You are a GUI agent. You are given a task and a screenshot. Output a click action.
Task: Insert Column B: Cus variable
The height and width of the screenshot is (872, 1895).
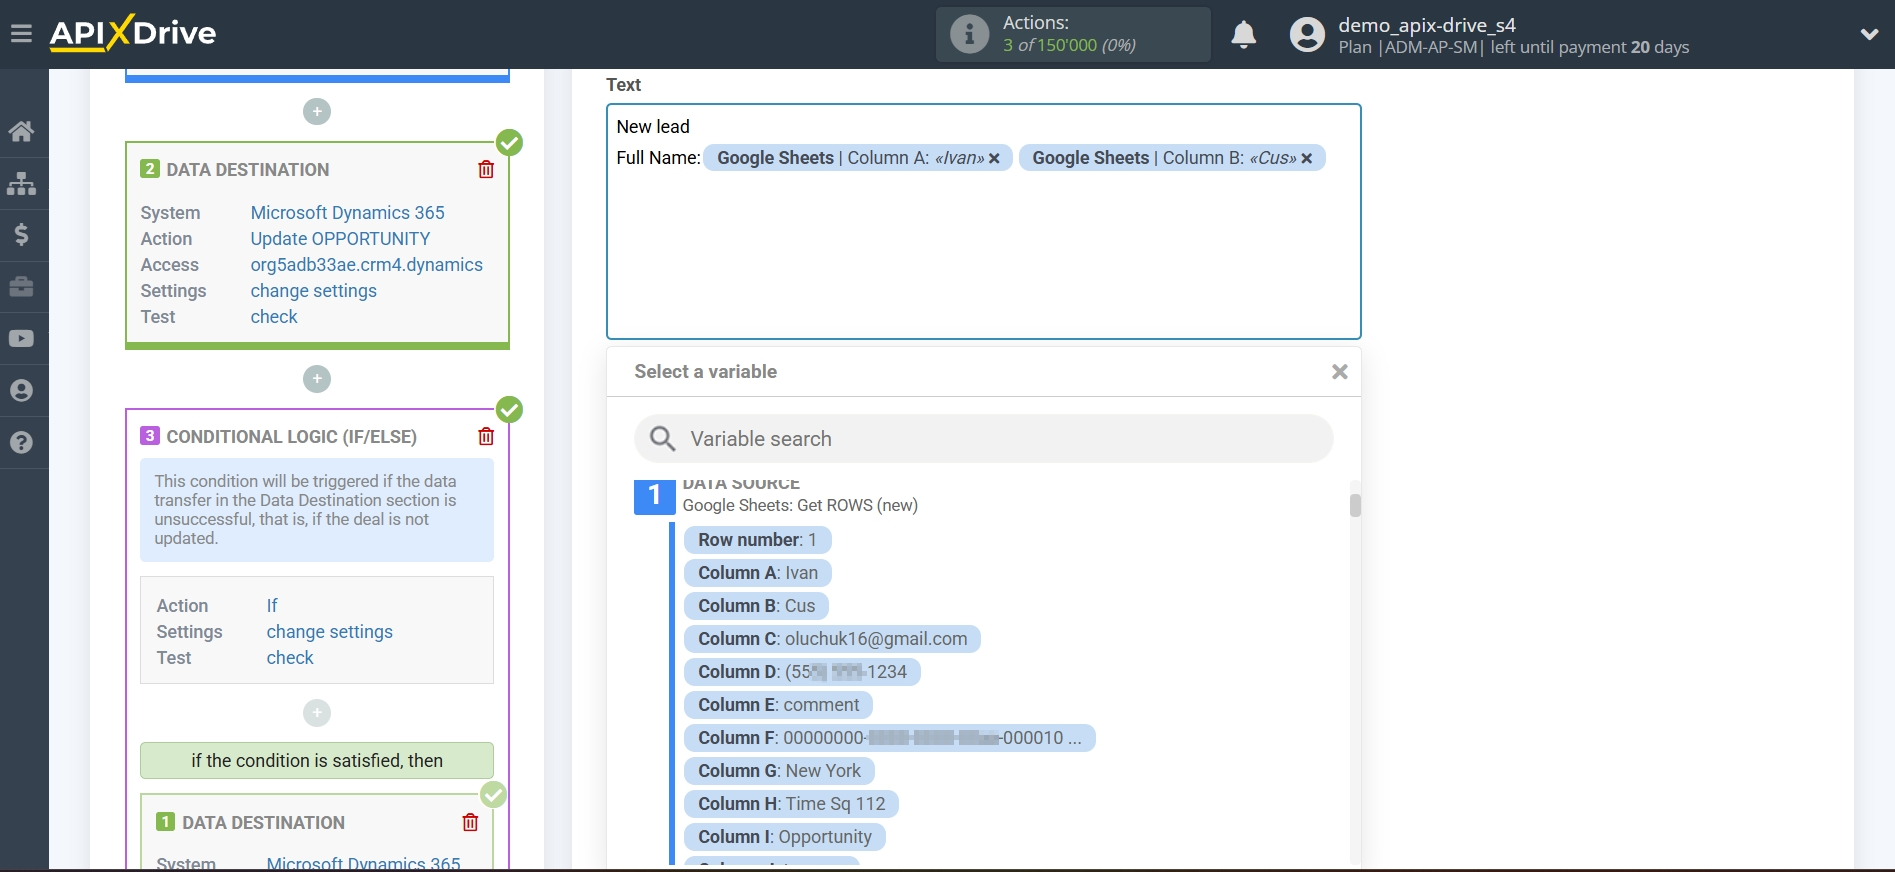click(756, 606)
